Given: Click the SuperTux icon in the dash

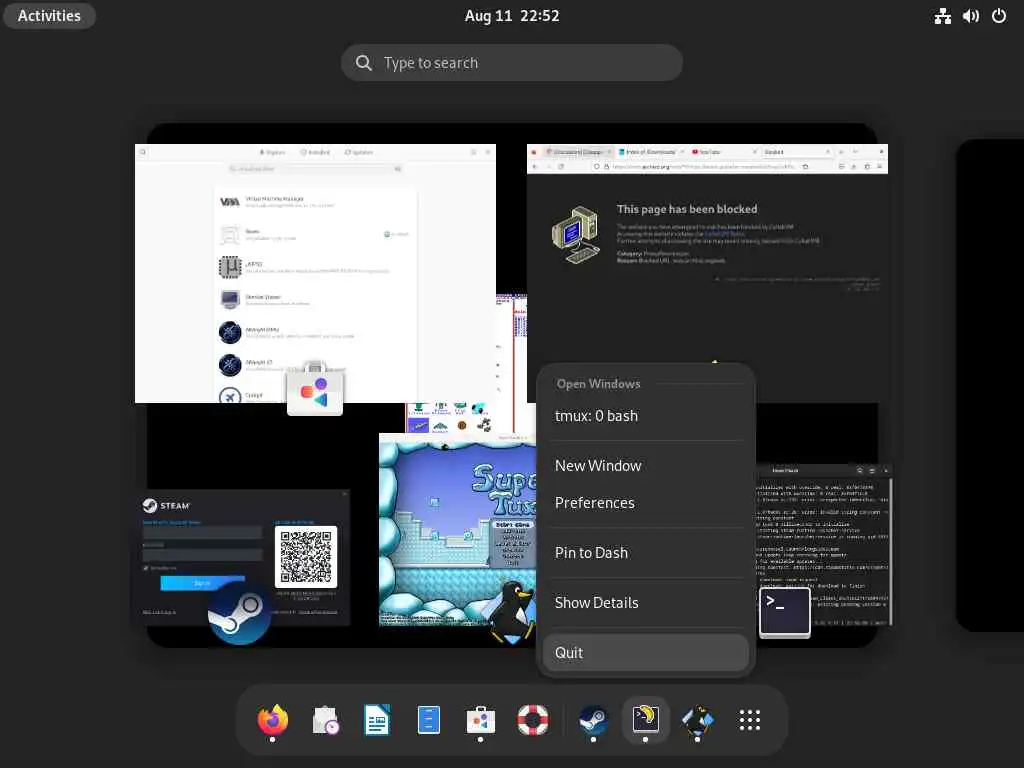Looking at the screenshot, I should coord(697,720).
